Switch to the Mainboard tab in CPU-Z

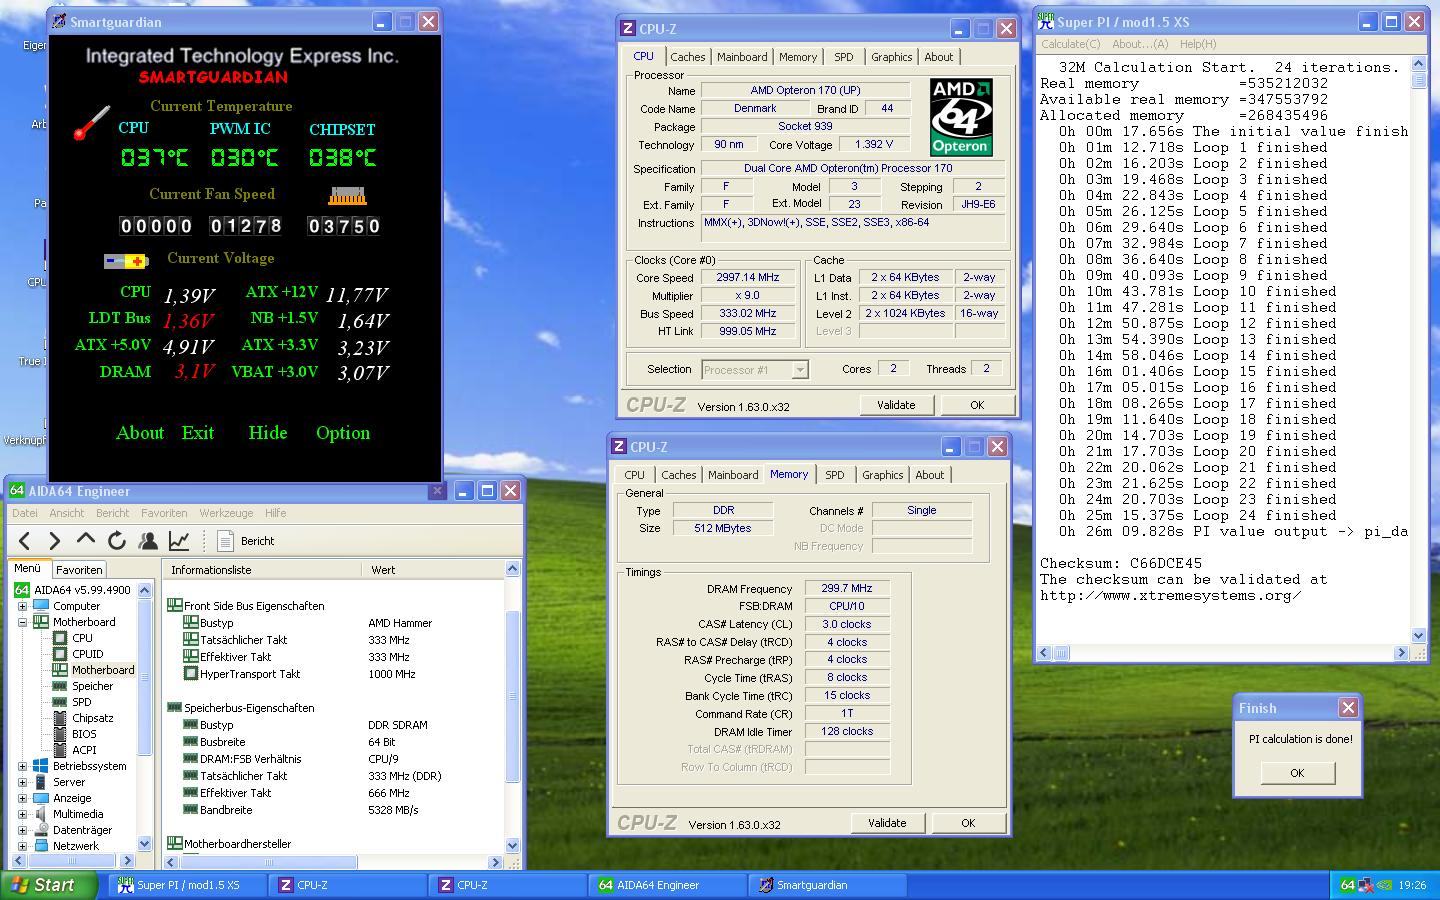pos(742,57)
